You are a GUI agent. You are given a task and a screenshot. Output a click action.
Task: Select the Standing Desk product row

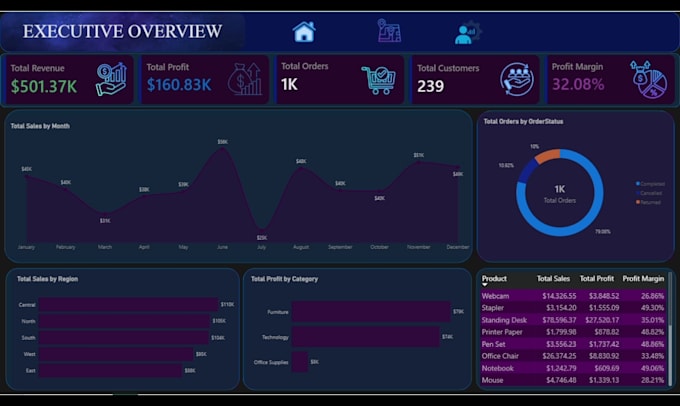click(x=573, y=320)
